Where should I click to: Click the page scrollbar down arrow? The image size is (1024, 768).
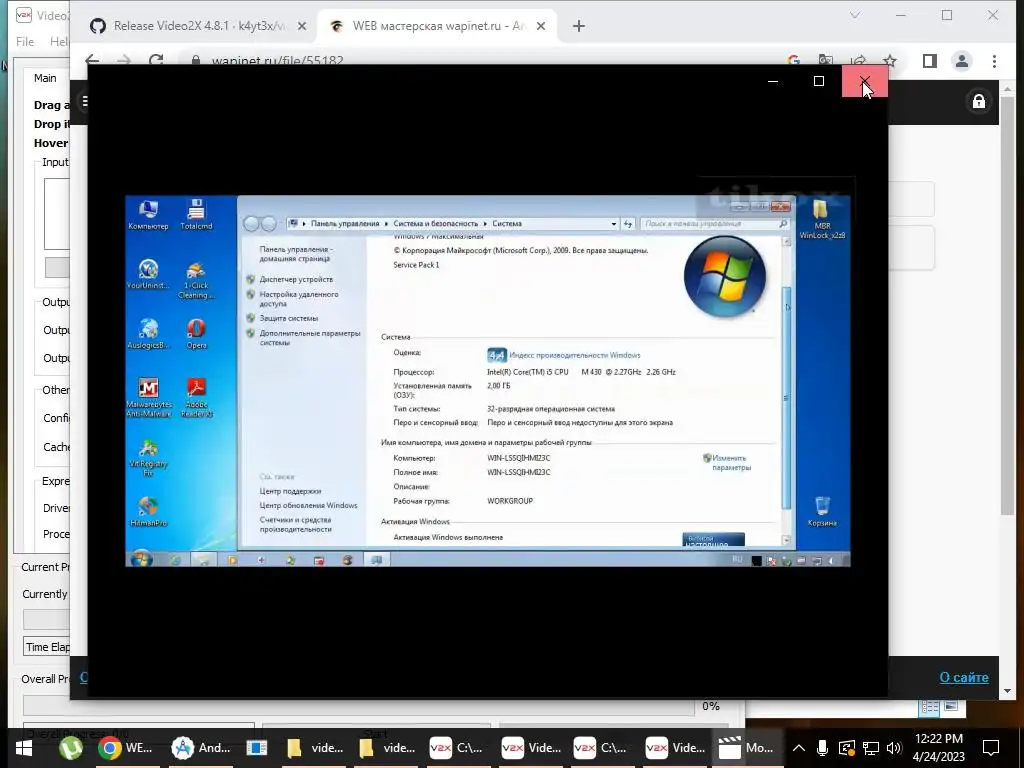1007,690
